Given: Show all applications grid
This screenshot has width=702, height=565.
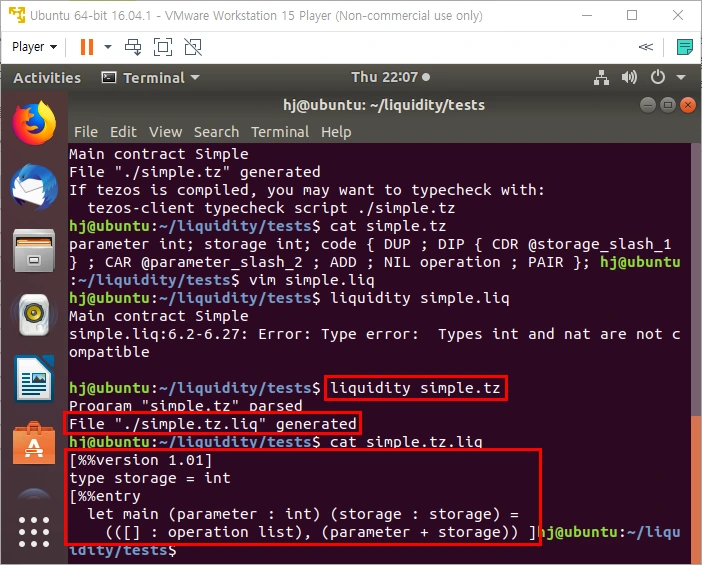Looking at the screenshot, I should pyautogui.click(x=34, y=532).
